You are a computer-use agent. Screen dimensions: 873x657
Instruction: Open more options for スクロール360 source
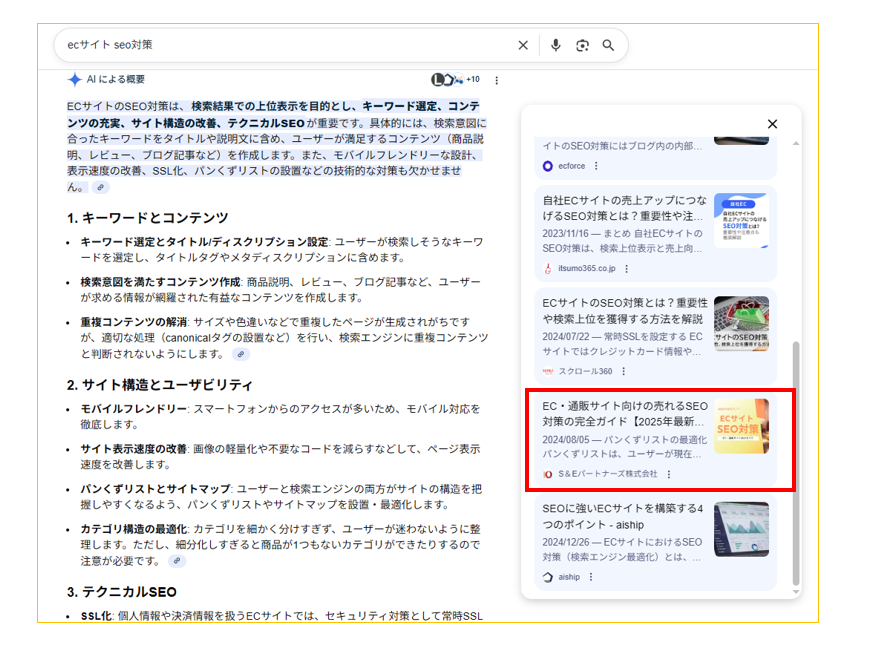click(624, 371)
